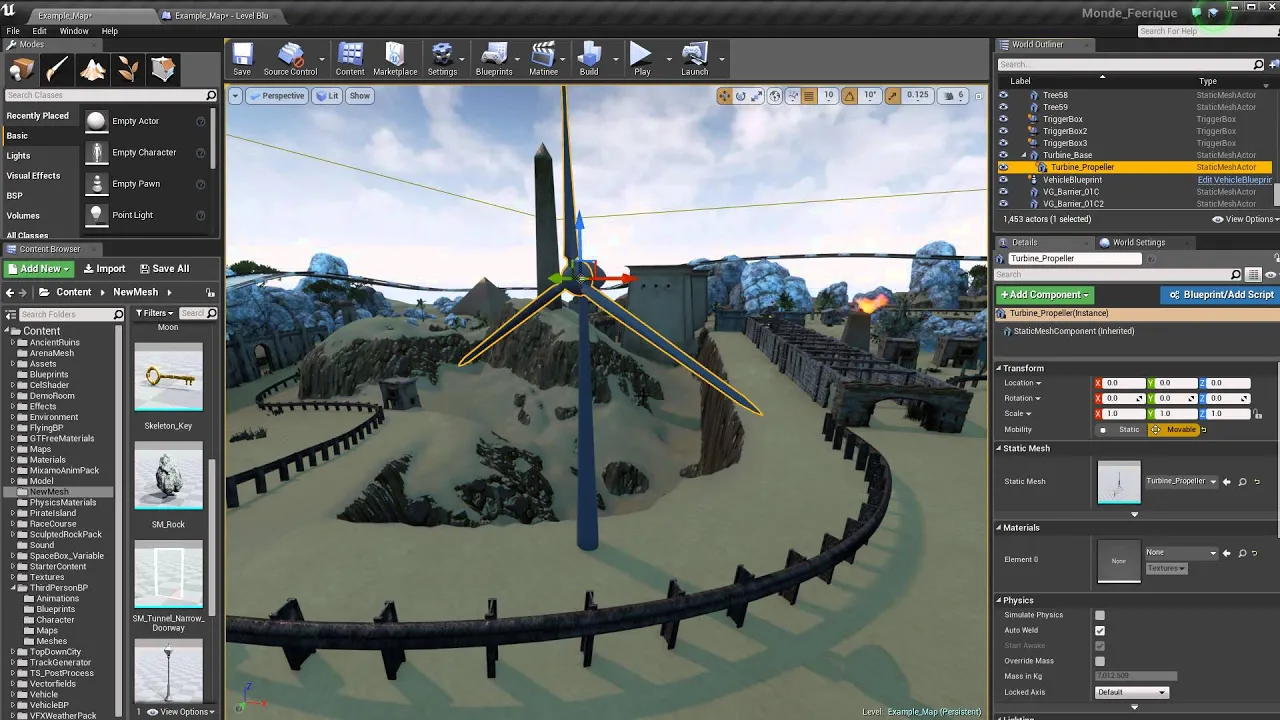Click the Save All button
Viewport: 1280px width, 720px height.
(164, 269)
